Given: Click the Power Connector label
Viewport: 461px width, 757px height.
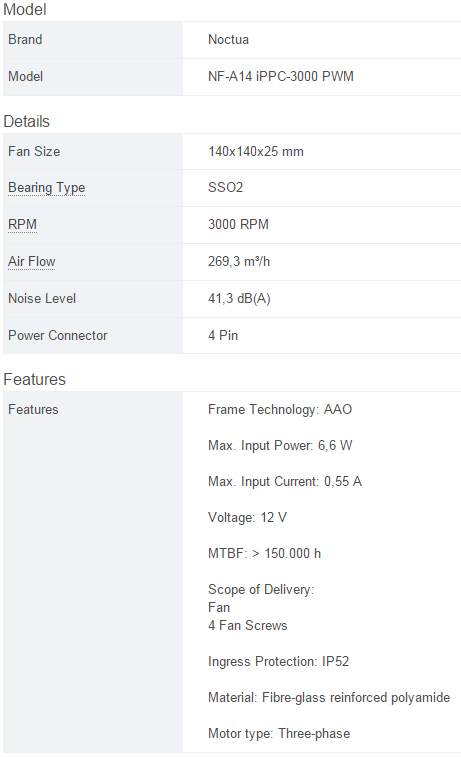Looking at the screenshot, I should pos(57,336).
